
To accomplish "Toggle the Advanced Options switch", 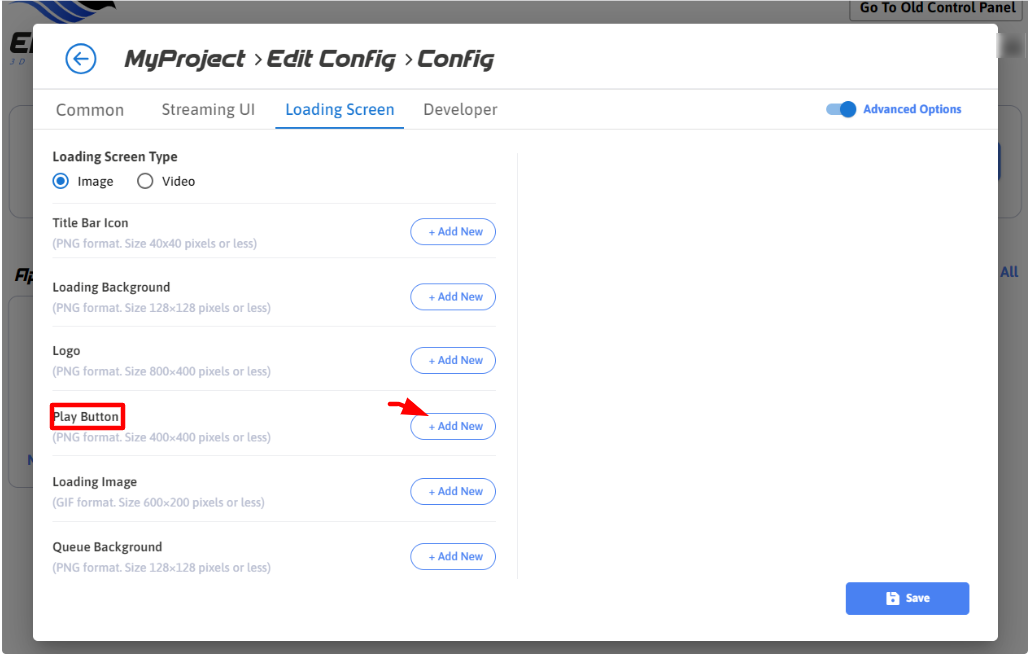I will click(x=841, y=109).
